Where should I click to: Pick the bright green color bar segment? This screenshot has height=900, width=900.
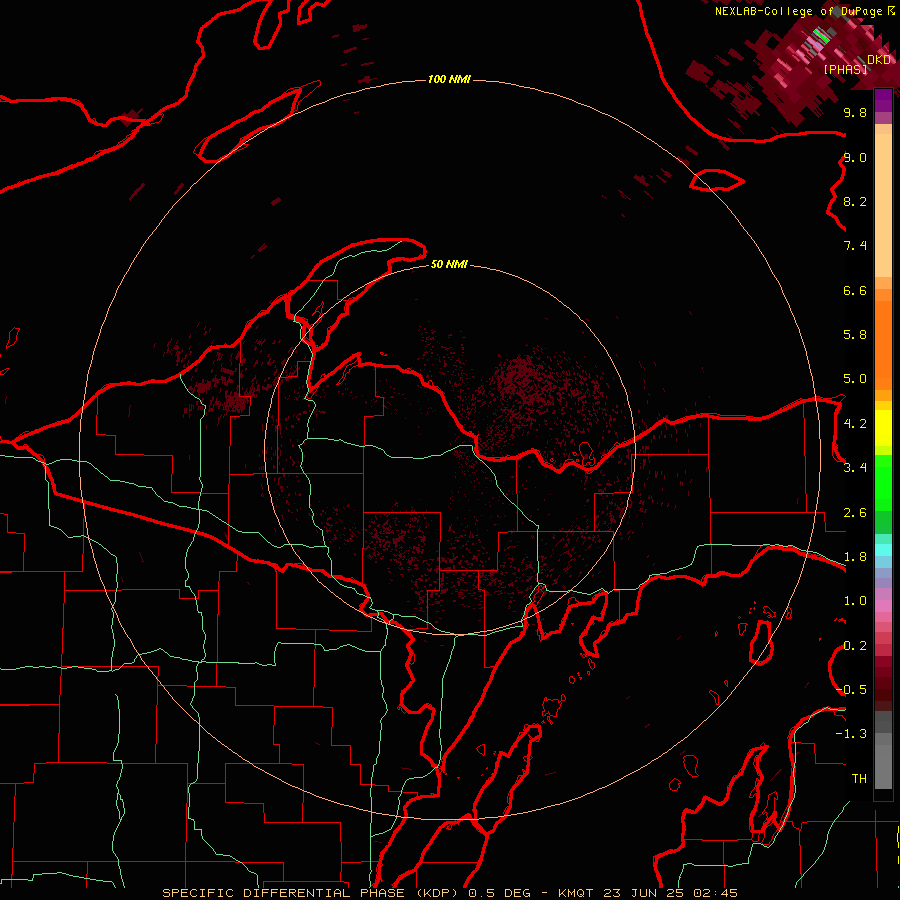(x=883, y=483)
